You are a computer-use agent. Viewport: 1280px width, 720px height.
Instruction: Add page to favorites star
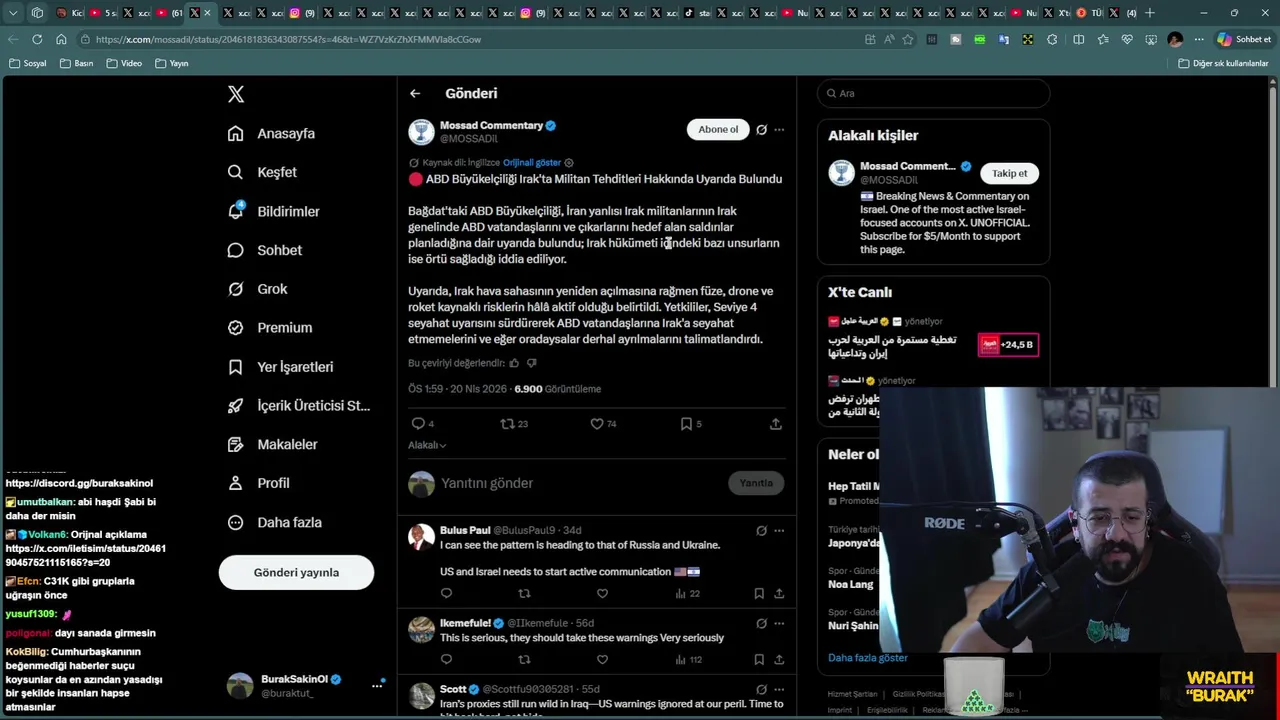point(908,39)
